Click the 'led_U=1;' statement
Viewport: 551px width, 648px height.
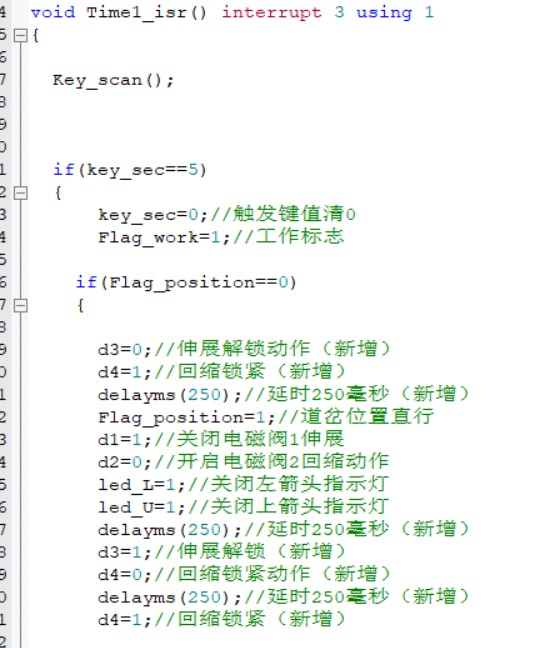tap(142, 507)
